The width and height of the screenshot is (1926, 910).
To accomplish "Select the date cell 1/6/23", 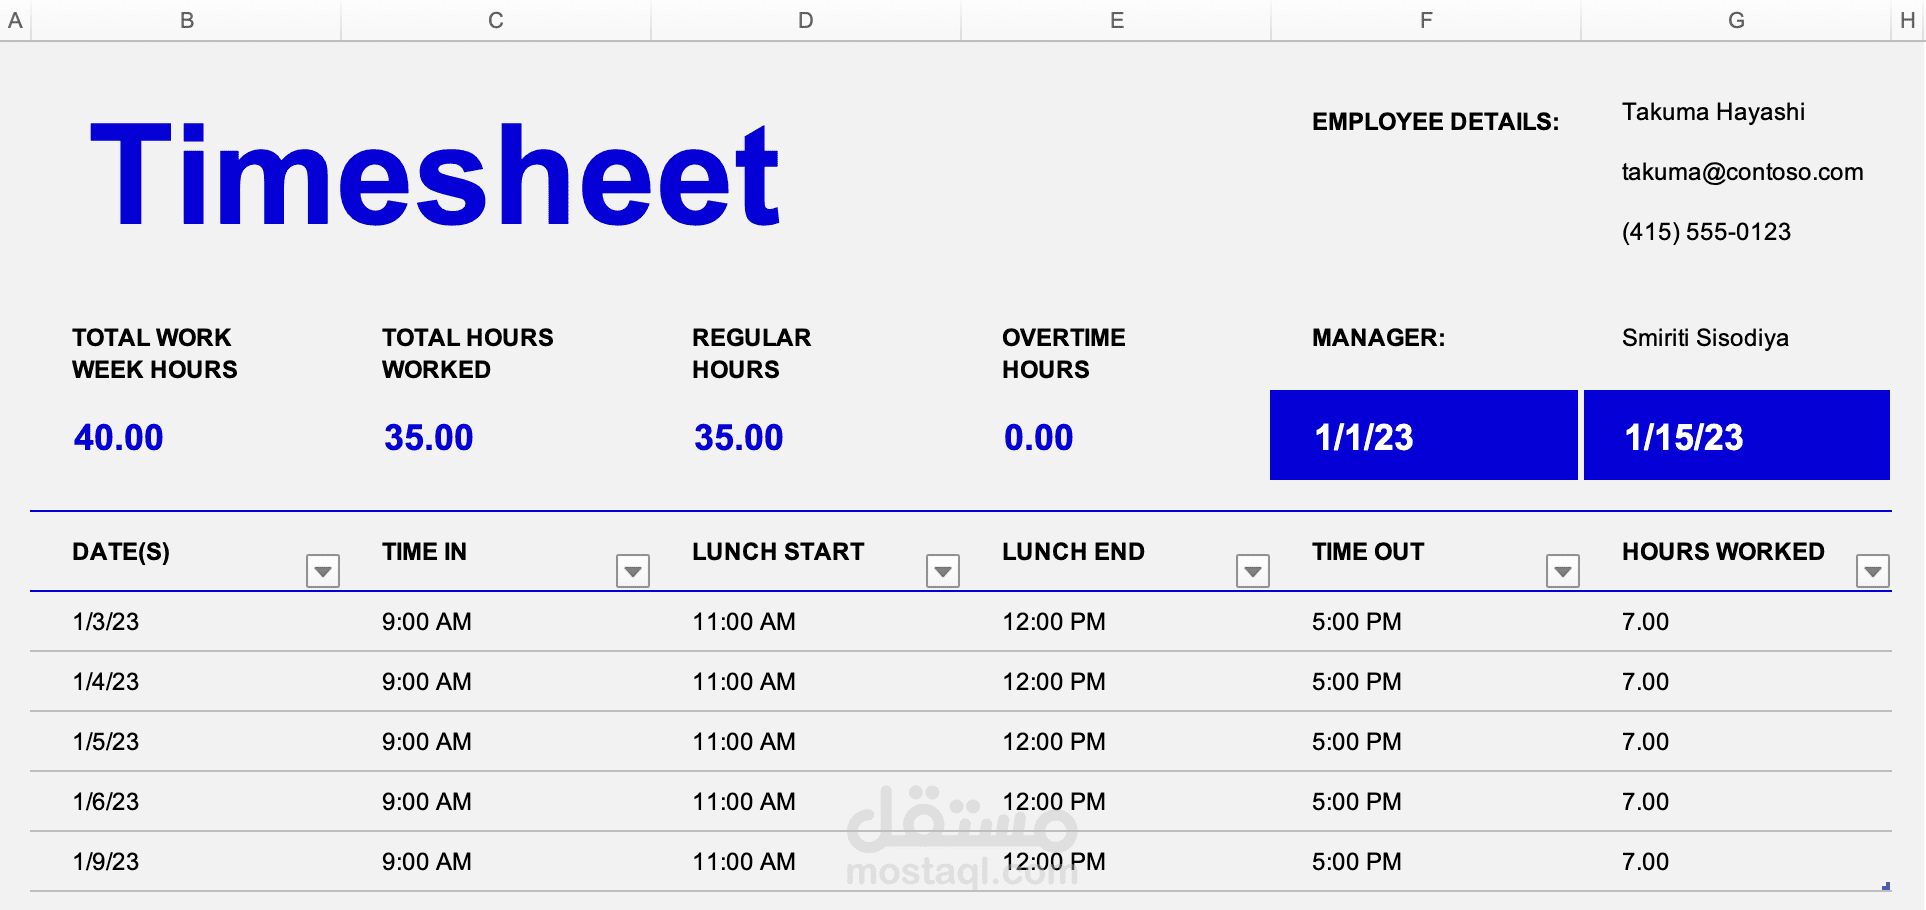I will tap(105, 802).
